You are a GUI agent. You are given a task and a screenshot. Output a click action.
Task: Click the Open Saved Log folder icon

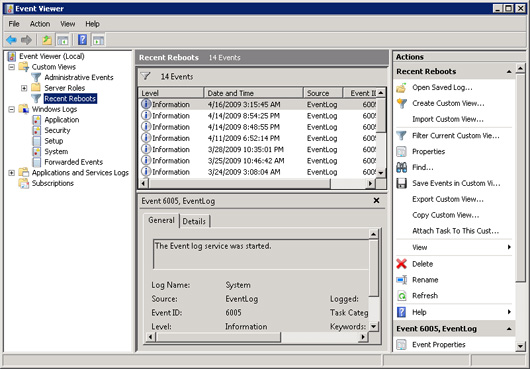(x=401, y=88)
